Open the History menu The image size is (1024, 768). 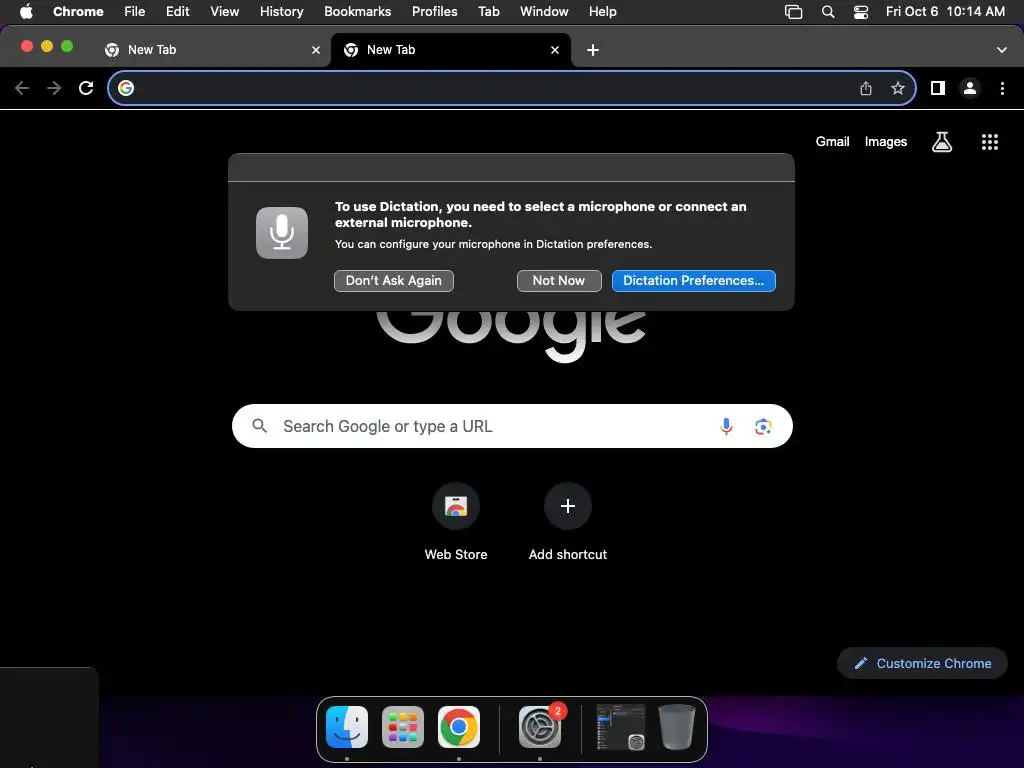281,12
